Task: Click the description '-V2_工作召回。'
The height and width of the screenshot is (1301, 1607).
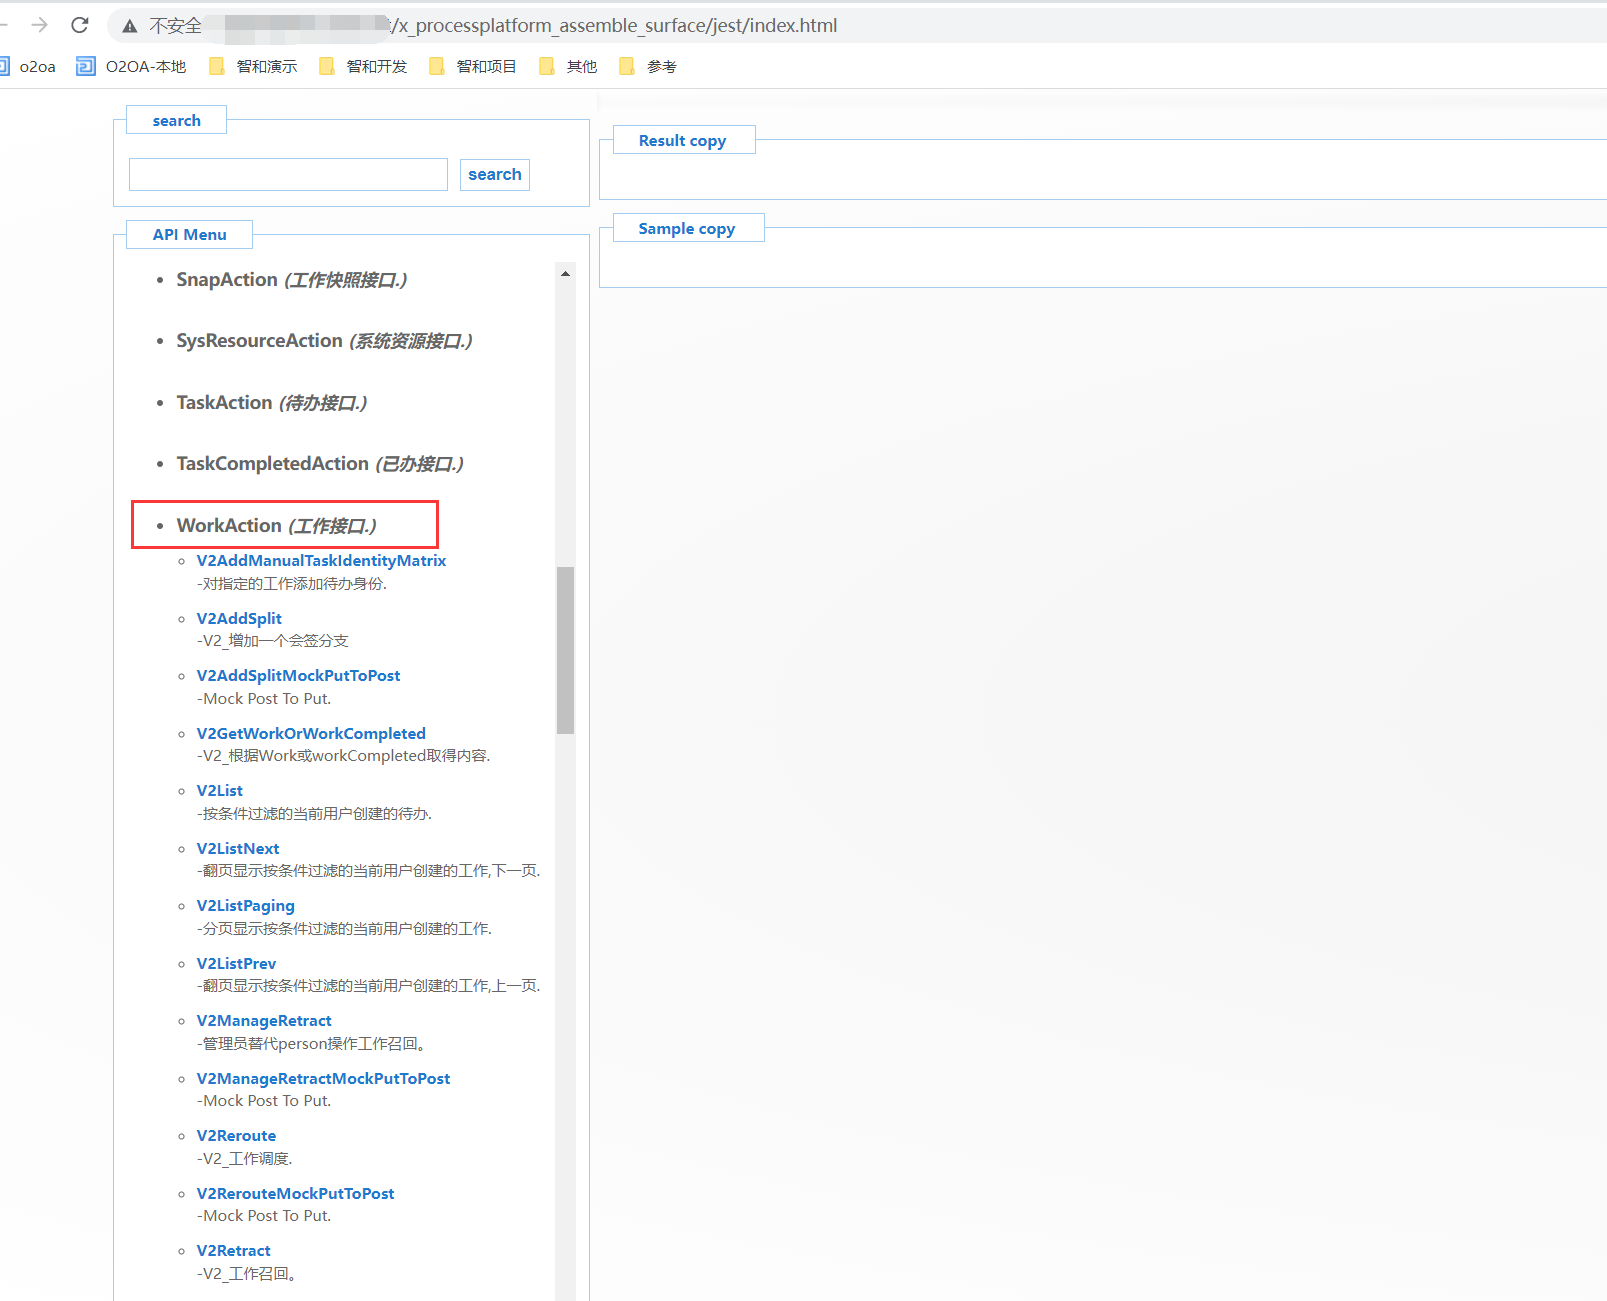Action: tap(247, 1274)
